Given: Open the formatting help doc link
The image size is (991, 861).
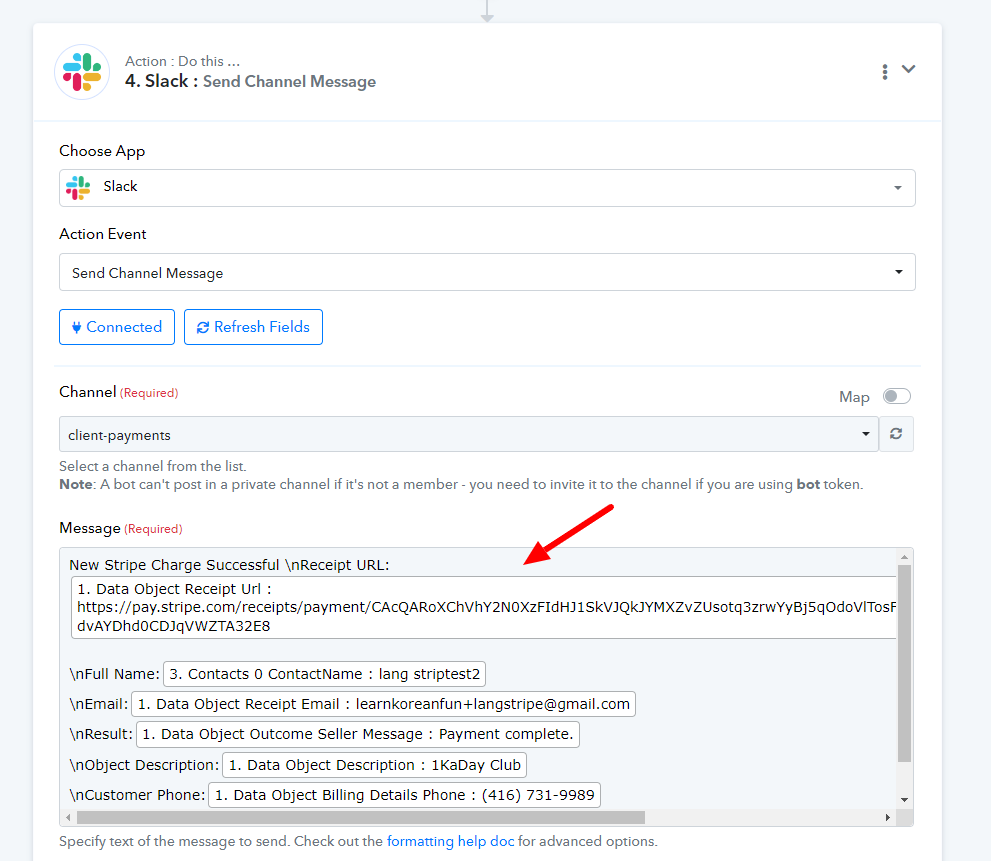Looking at the screenshot, I should click(x=451, y=841).
